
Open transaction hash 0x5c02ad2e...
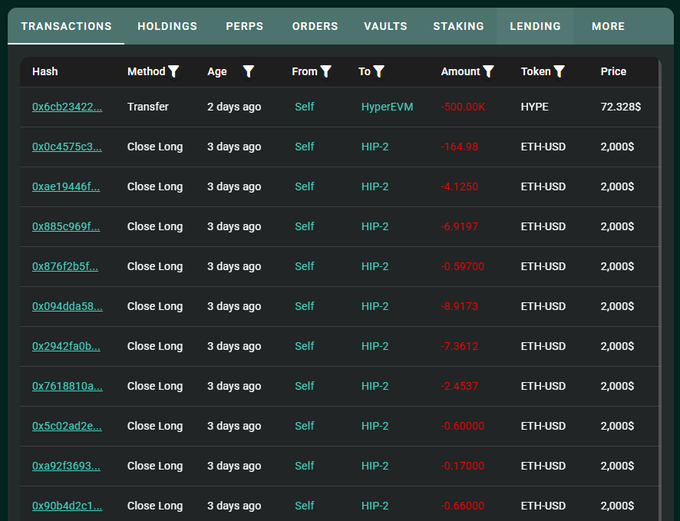tap(67, 426)
